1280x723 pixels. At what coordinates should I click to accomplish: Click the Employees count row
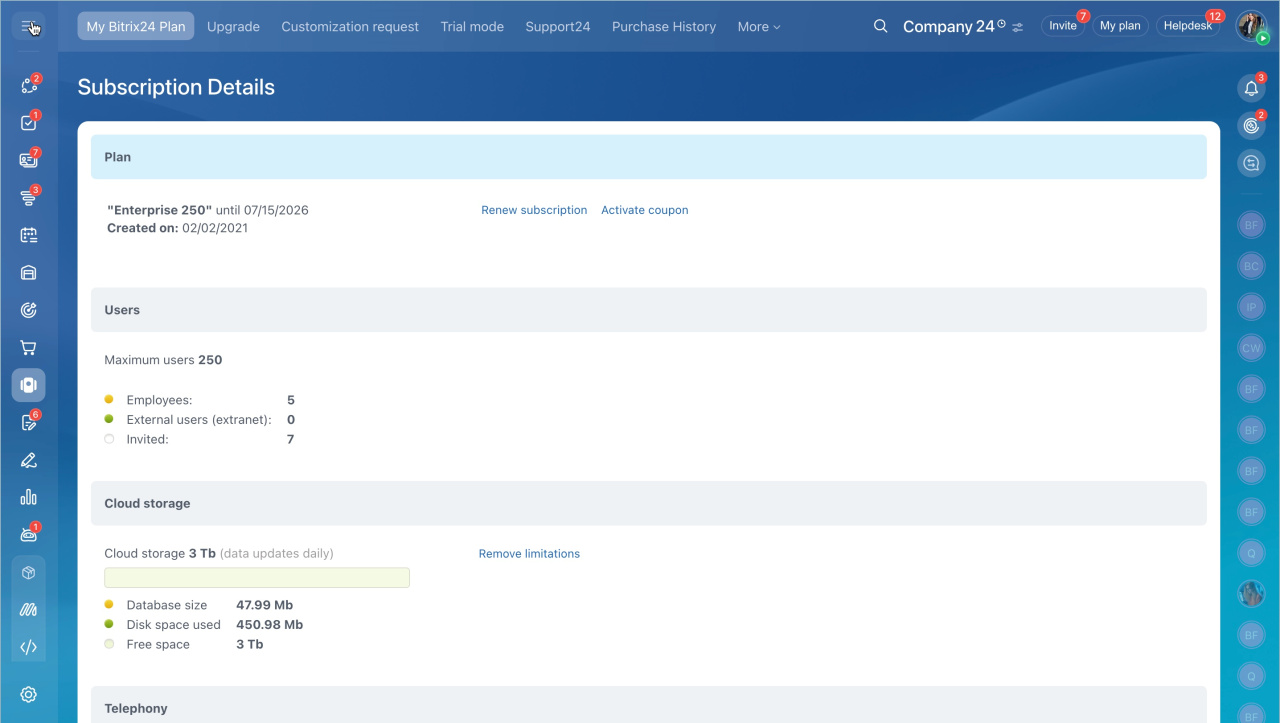point(200,400)
